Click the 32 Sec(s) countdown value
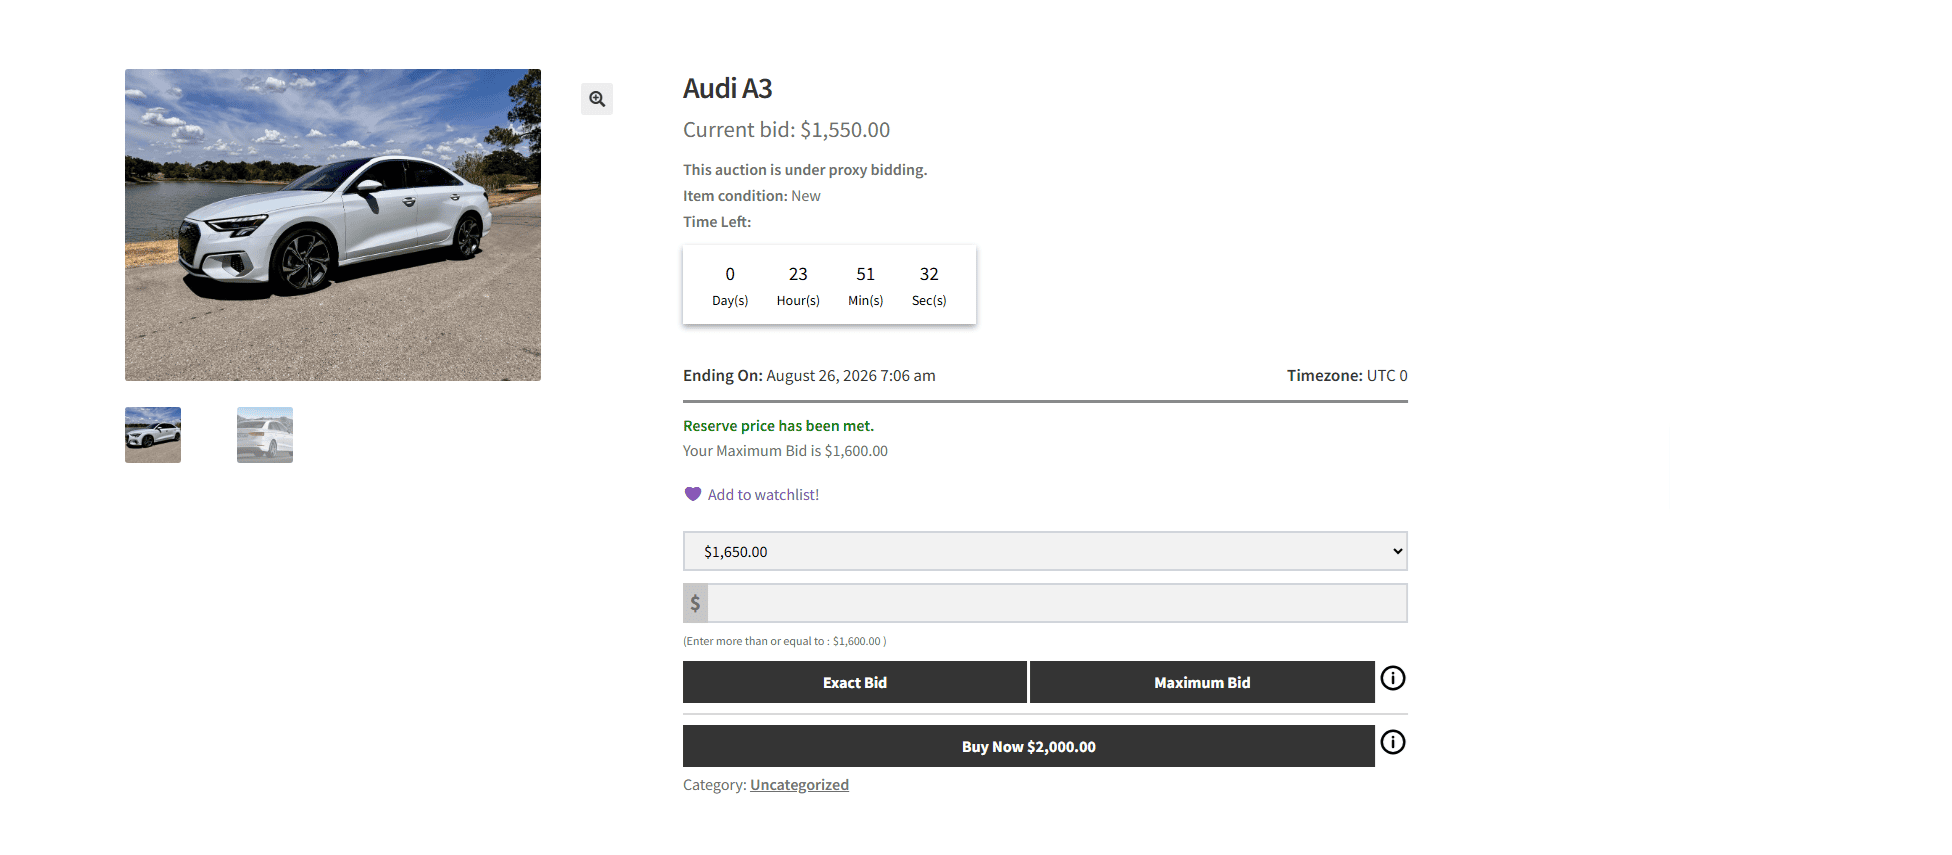Screen dimensions: 1952x855 click(x=929, y=285)
